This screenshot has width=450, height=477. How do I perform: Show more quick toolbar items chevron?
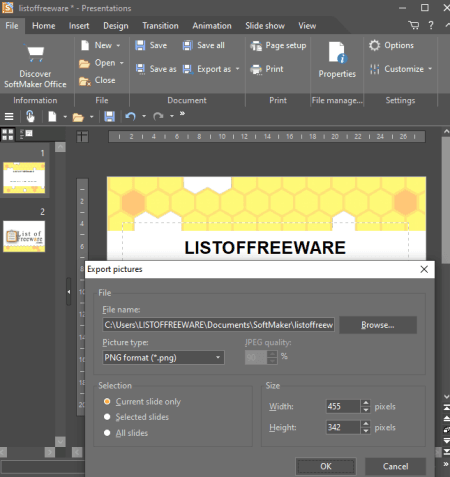tap(182, 114)
